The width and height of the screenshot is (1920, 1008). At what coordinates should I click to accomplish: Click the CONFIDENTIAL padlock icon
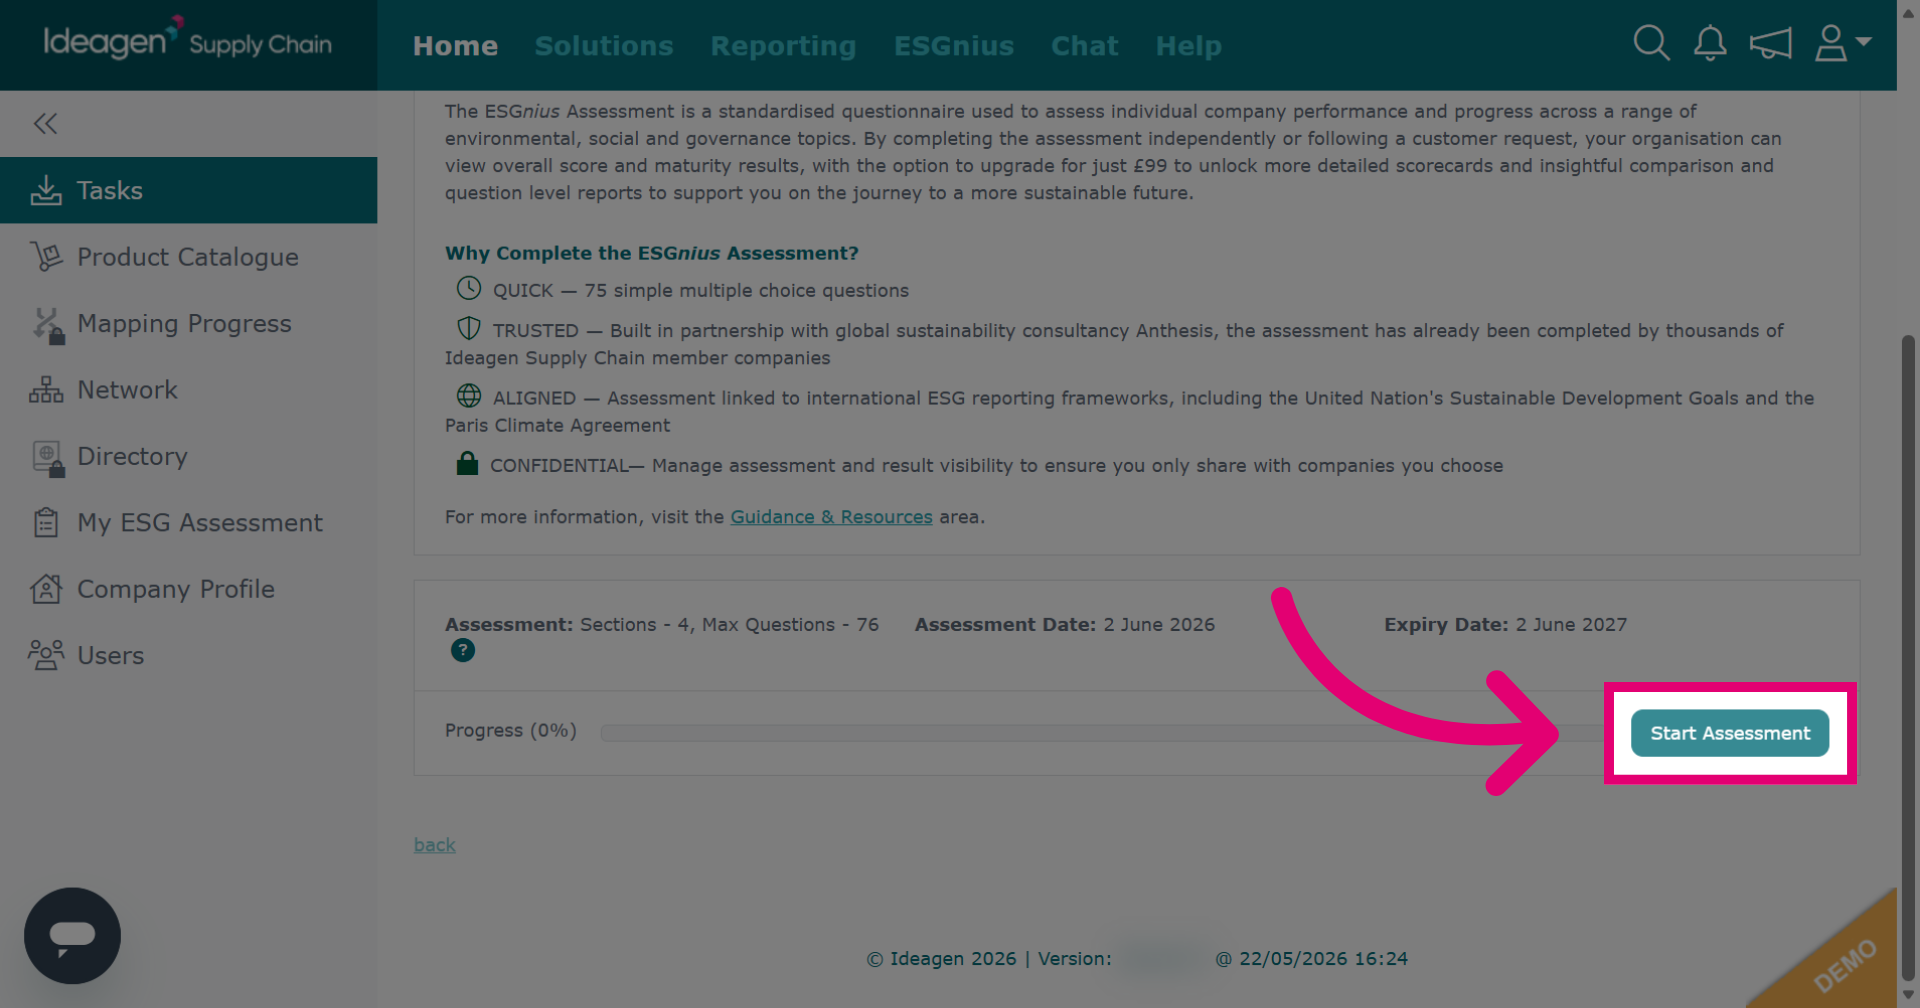click(467, 463)
